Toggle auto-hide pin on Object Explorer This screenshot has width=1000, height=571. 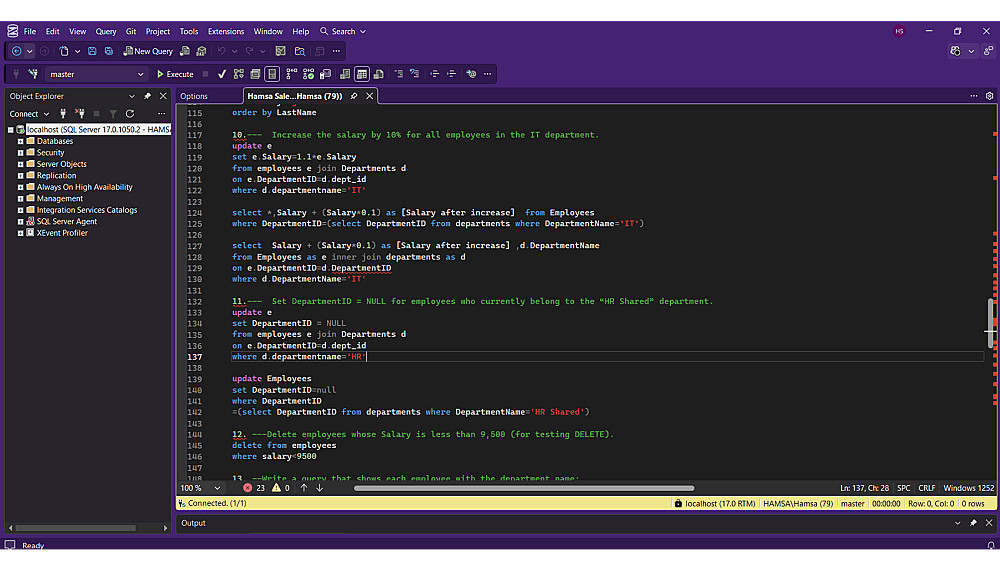[x=148, y=96]
